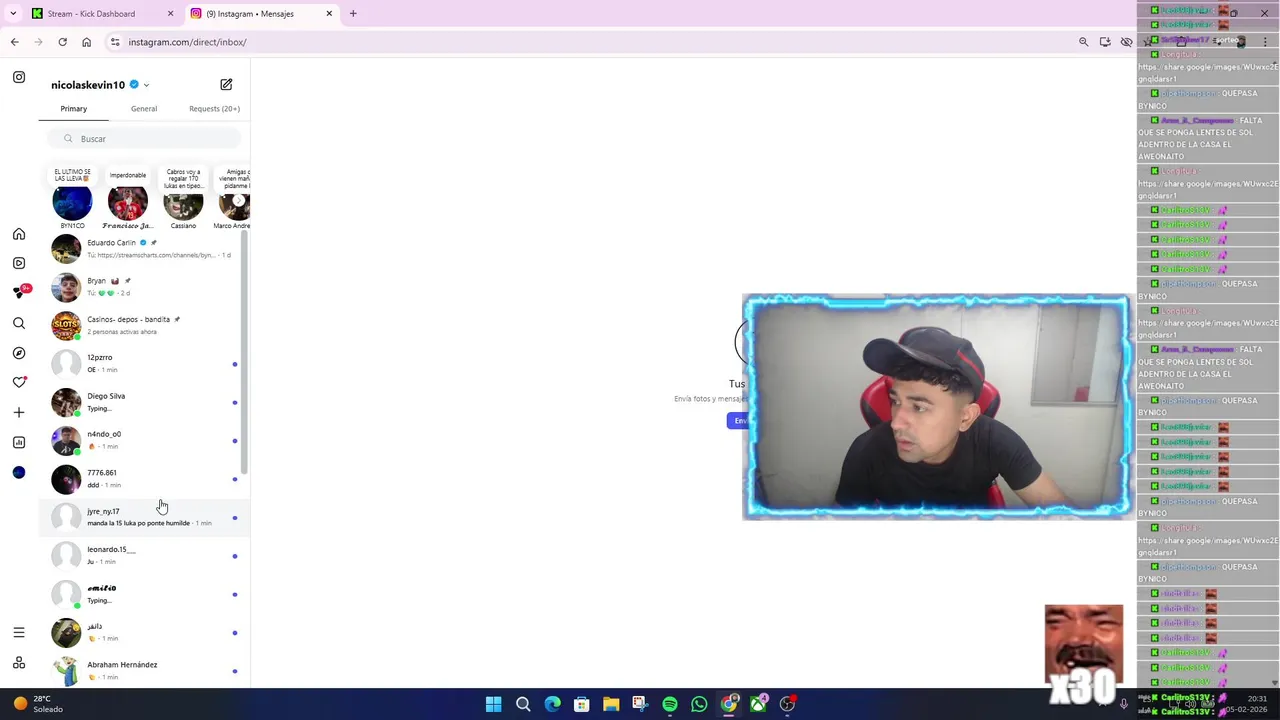Open Spotify from the taskbar
This screenshot has height=720, width=1280.
point(670,704)
